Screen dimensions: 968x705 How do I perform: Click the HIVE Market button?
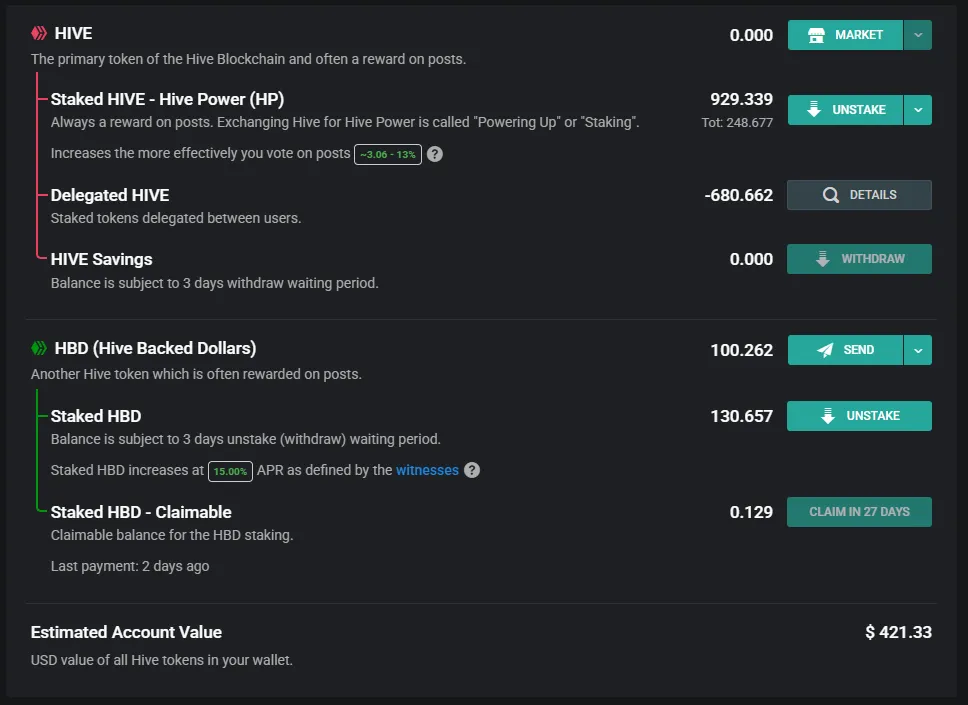pos(845,35)
